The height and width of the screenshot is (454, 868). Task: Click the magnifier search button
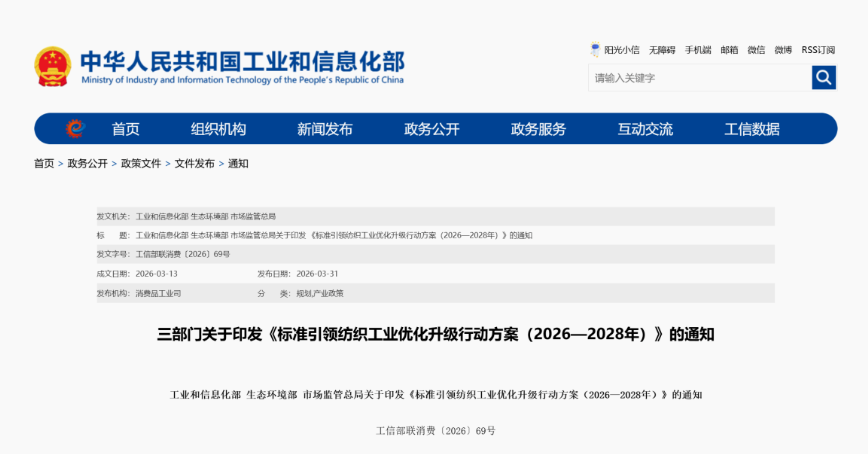pyautogui.click(x=823, y=77)
